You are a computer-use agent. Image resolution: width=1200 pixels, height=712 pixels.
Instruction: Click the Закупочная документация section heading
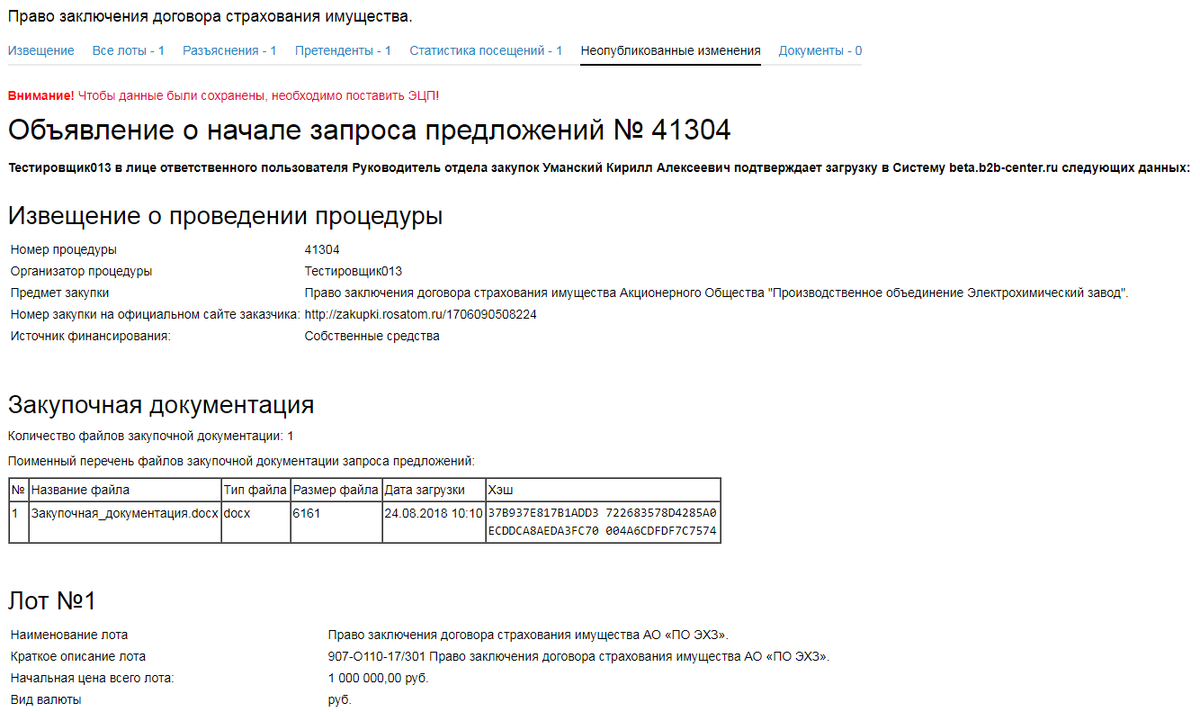pos(161,405)
